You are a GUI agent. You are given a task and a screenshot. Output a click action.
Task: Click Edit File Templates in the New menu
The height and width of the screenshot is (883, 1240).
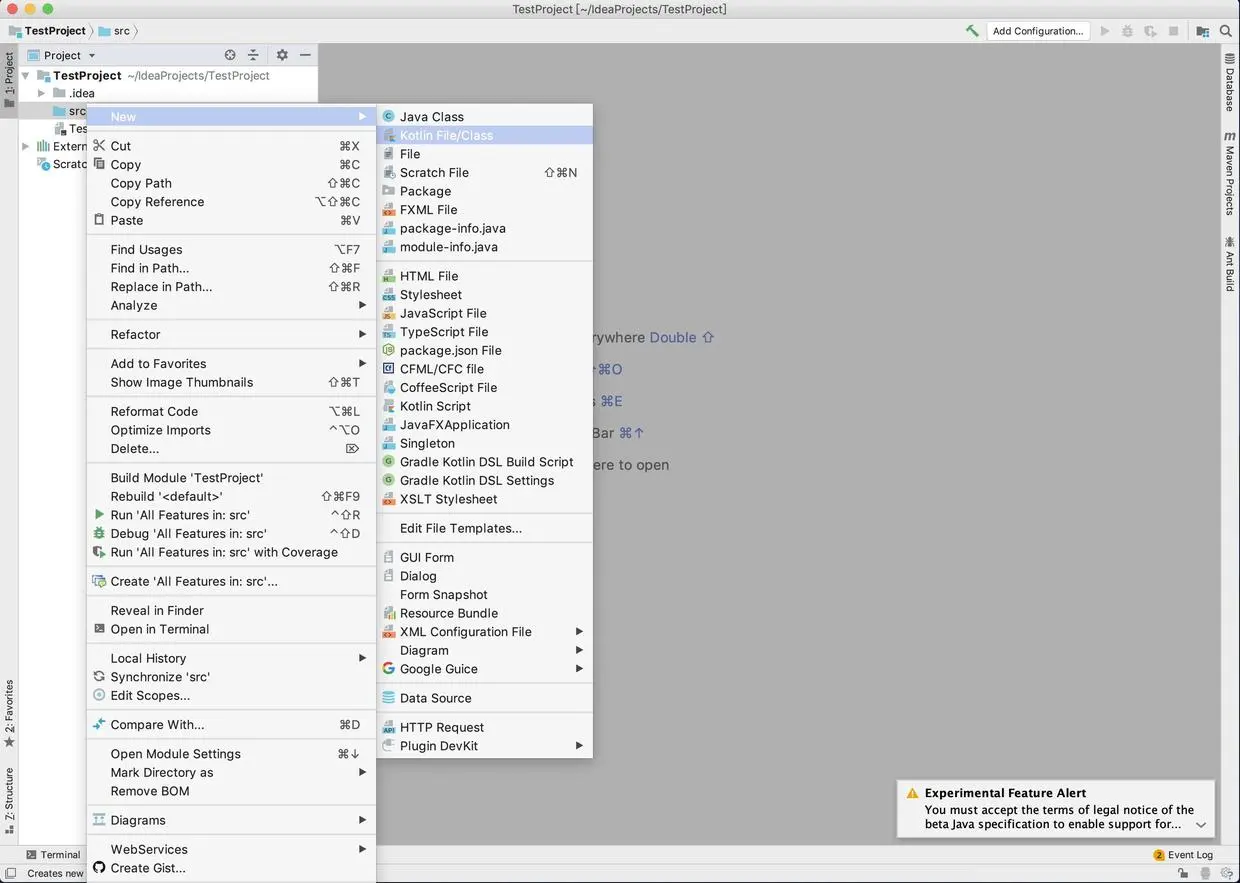[461, 528]
